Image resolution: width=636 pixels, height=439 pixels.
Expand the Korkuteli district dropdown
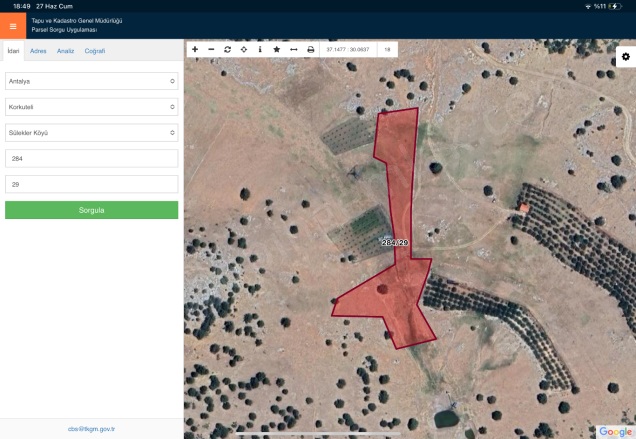(x=91, y=106)
